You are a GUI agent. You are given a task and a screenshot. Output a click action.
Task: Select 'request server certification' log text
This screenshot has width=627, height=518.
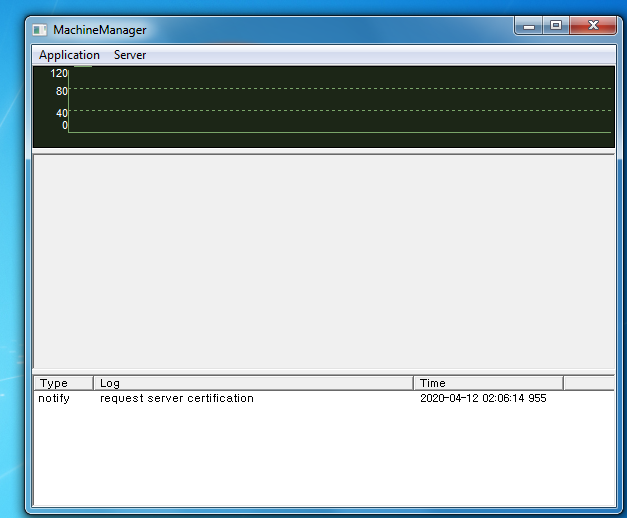[177, 398]
